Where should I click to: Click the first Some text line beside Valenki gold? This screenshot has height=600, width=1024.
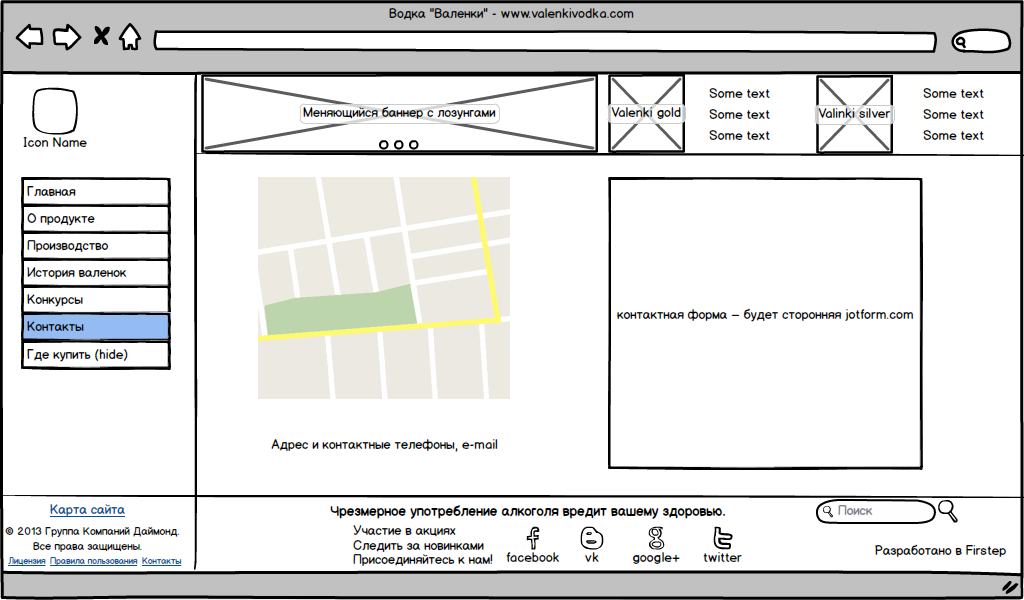point(739,93)
